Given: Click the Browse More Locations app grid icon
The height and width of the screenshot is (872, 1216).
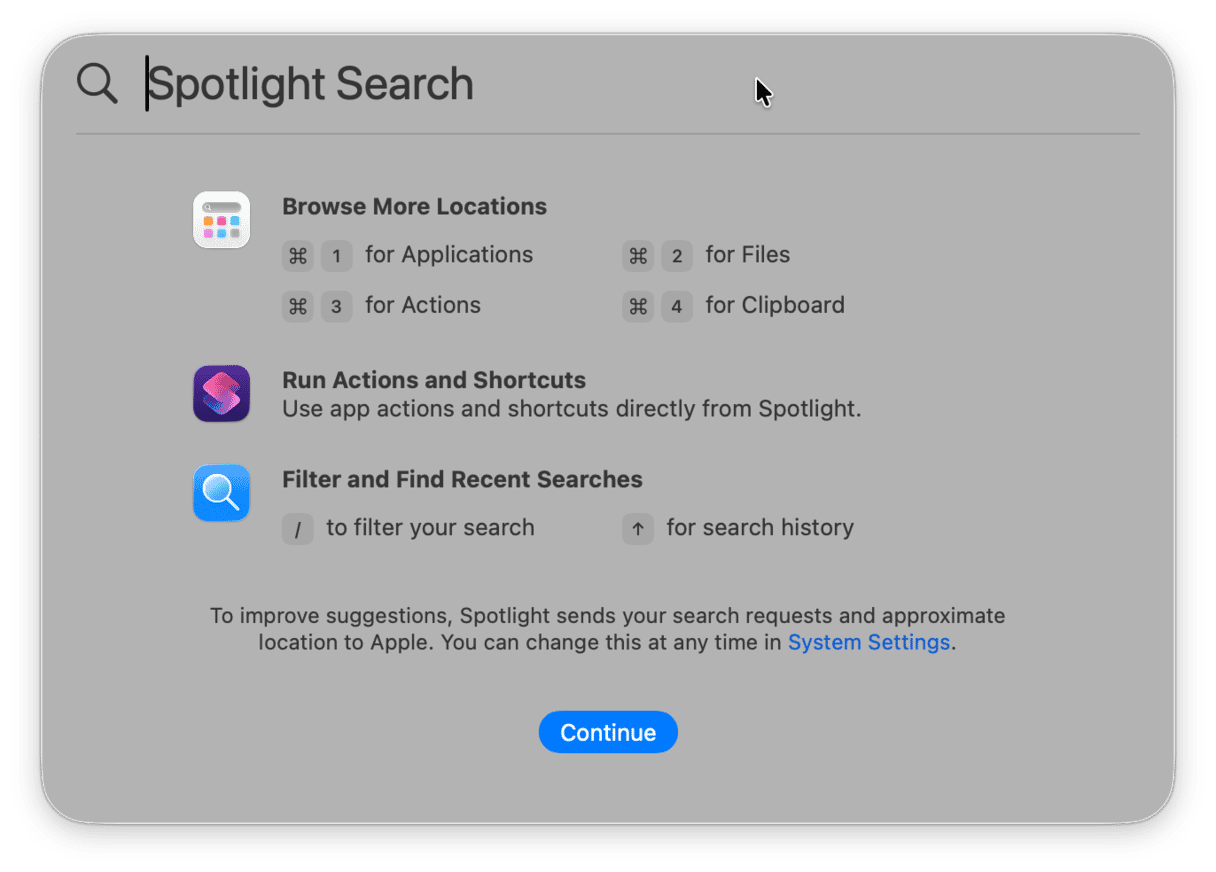Looking at the screenshot, I should 221,220.
